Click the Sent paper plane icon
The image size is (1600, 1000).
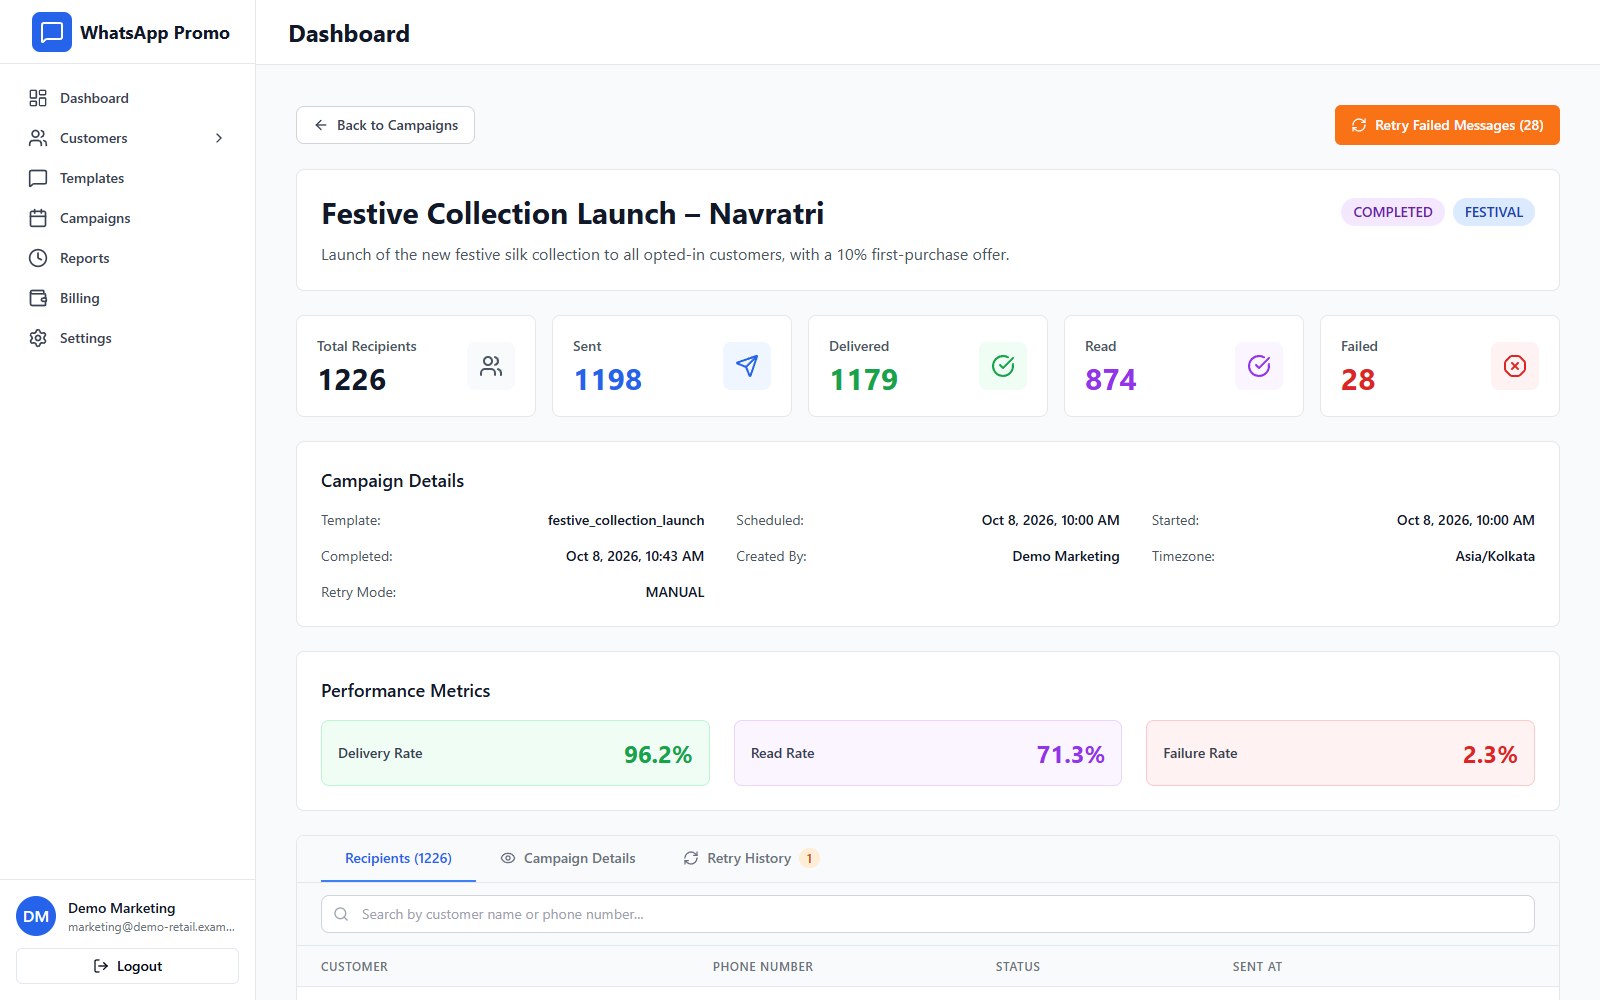pos(747,366)
